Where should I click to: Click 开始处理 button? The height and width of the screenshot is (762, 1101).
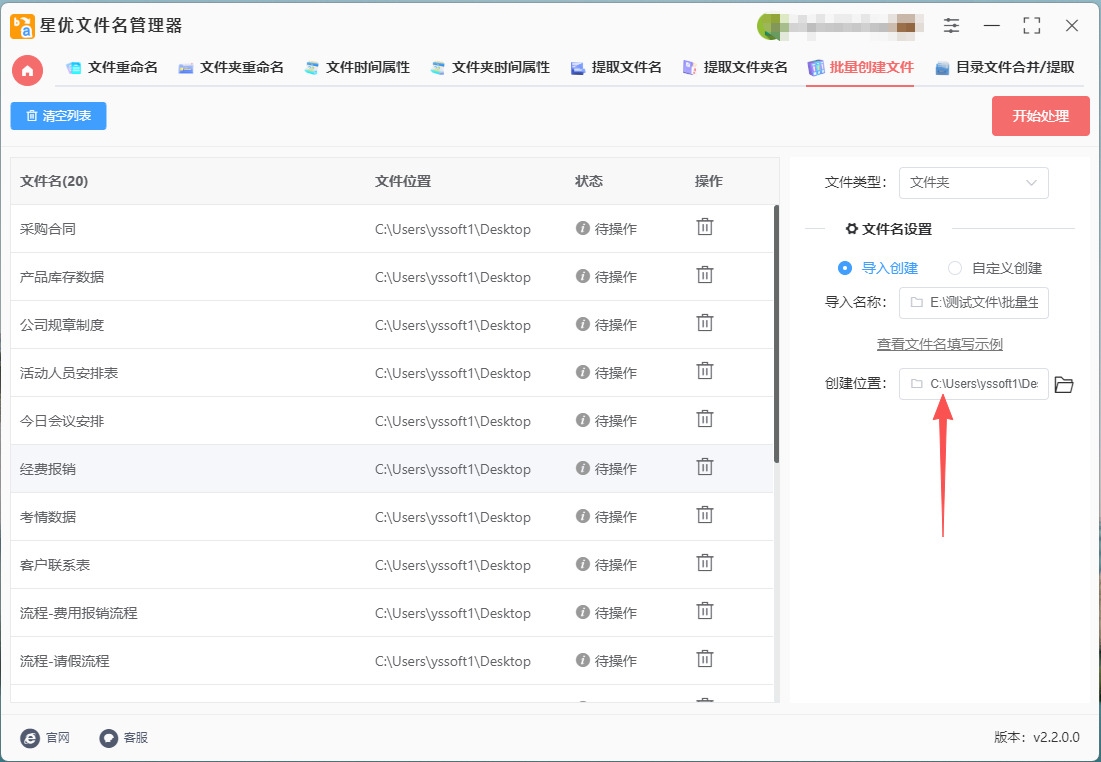click(1040, 116)
